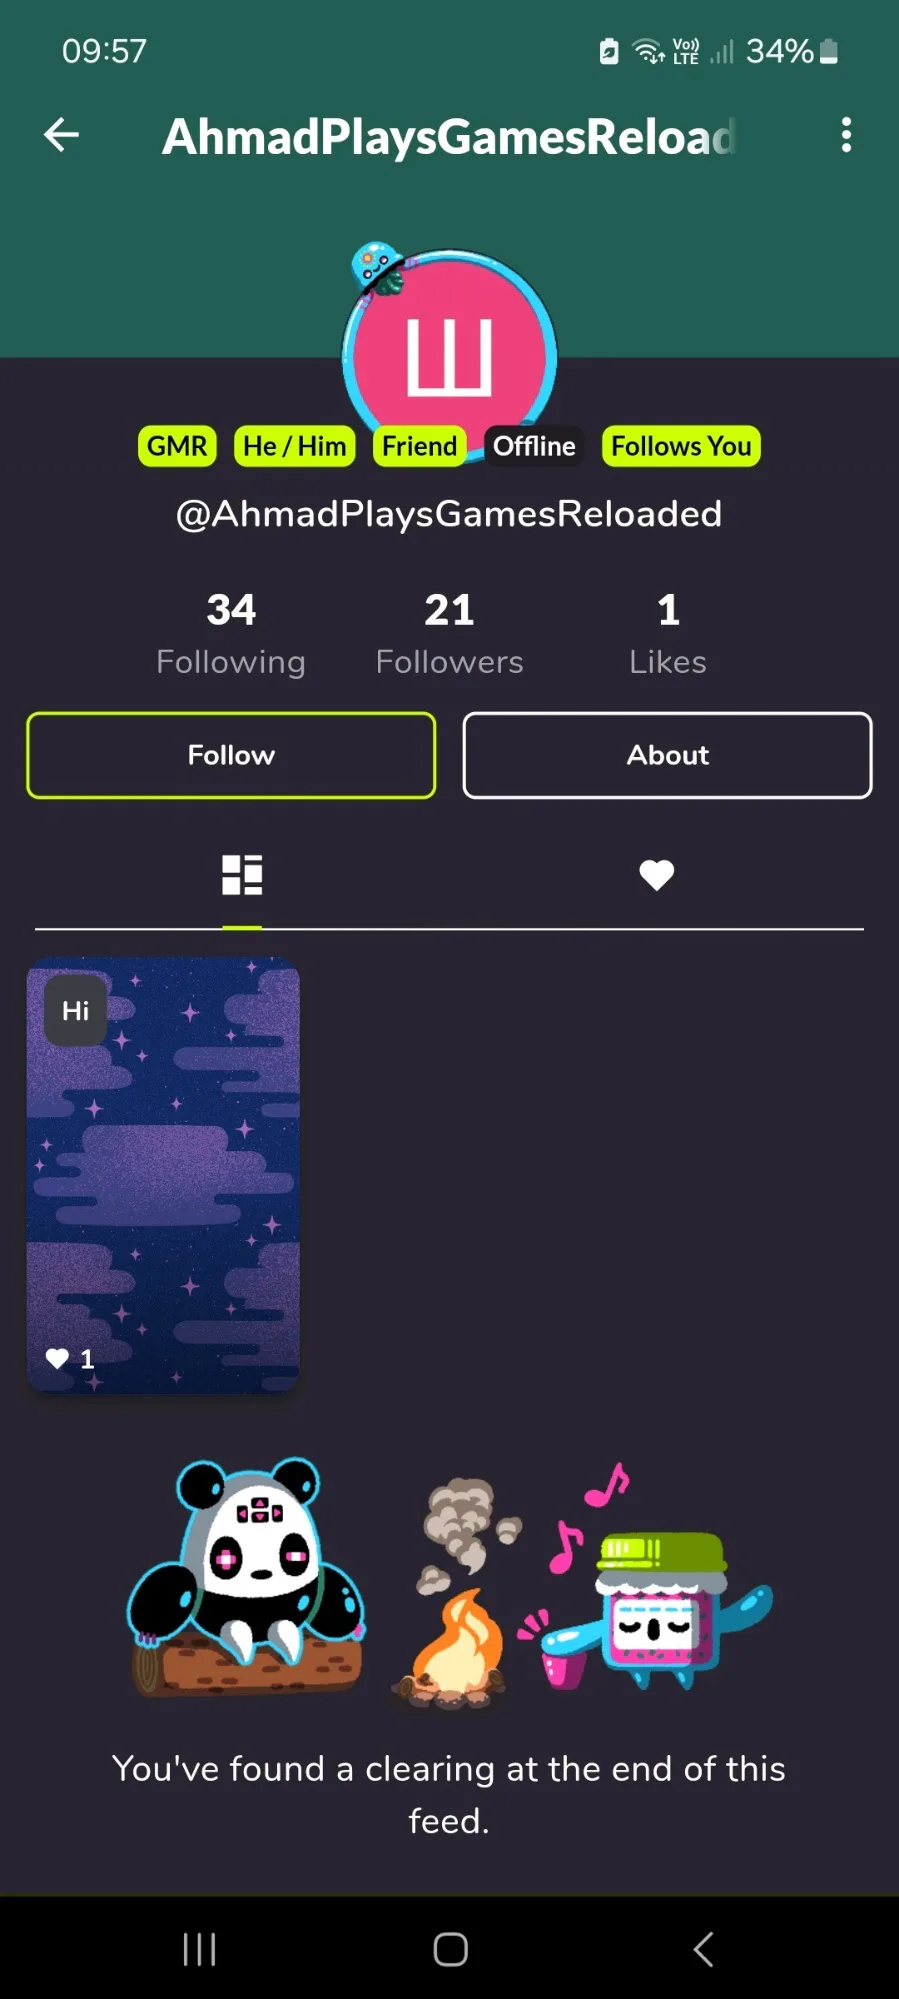
Task: Select the He / Him pronoun badge
Action: pyautogui.click(x=294, y=446)
